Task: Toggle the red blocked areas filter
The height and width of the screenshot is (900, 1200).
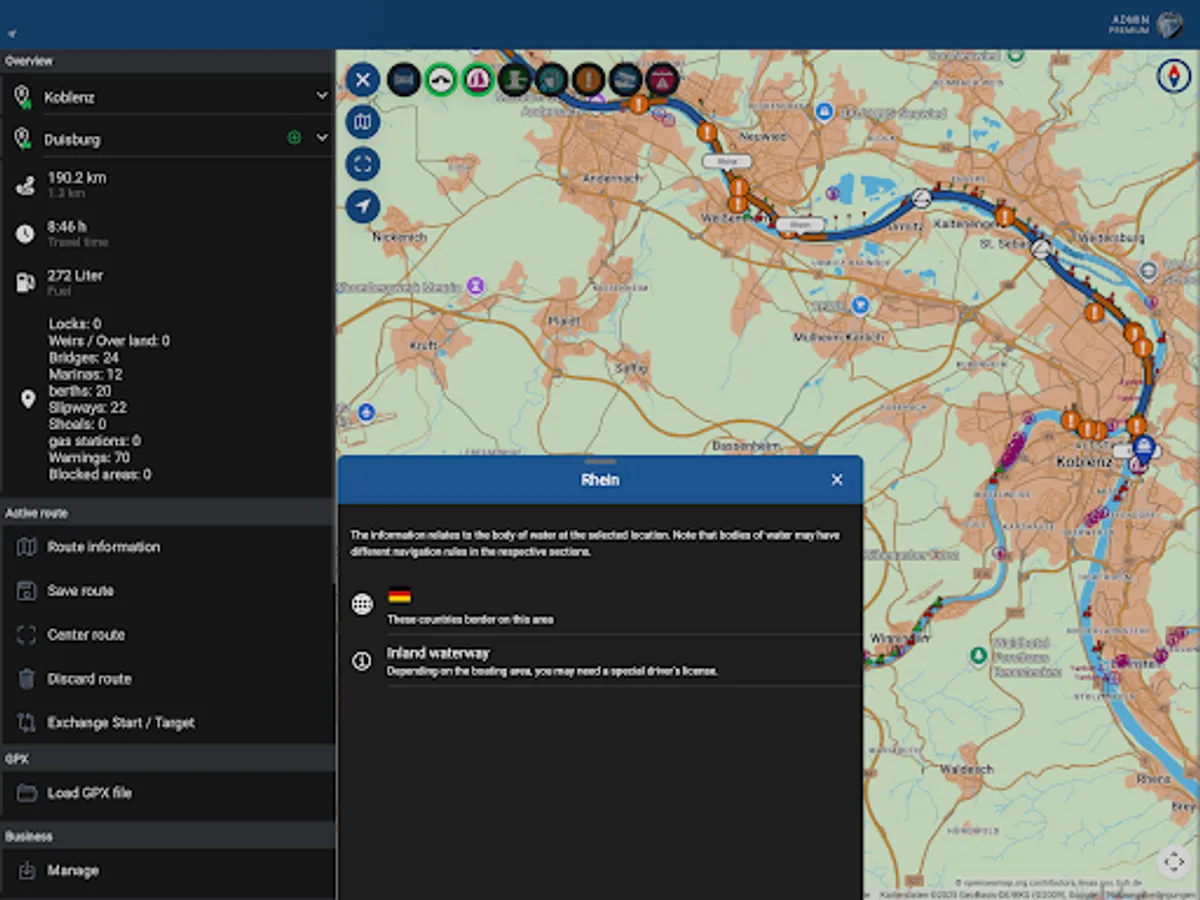Action: click(x=662, y=79)
